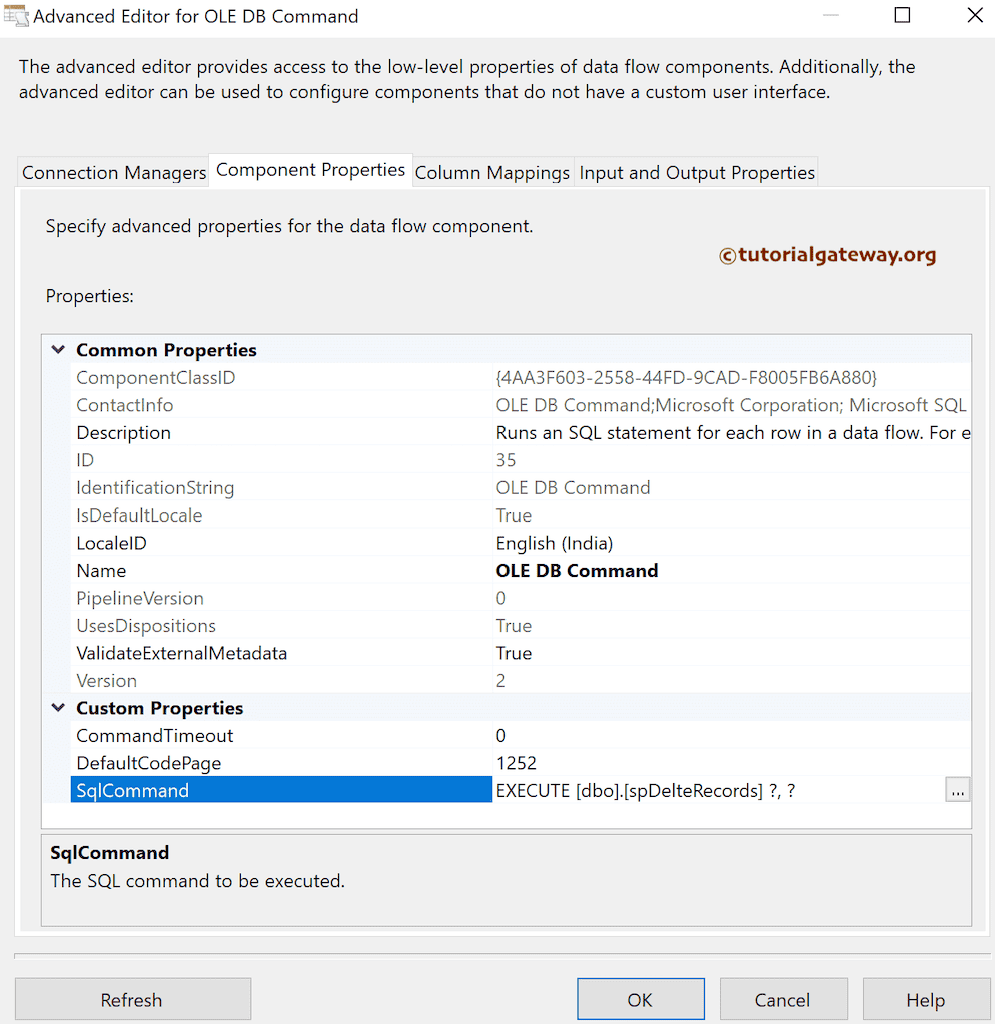Image resolution: width=995 pixels, height=1024 pixels.
Task: Switch to Input and Output Properties tab
Action: click(x=696, y=172)
